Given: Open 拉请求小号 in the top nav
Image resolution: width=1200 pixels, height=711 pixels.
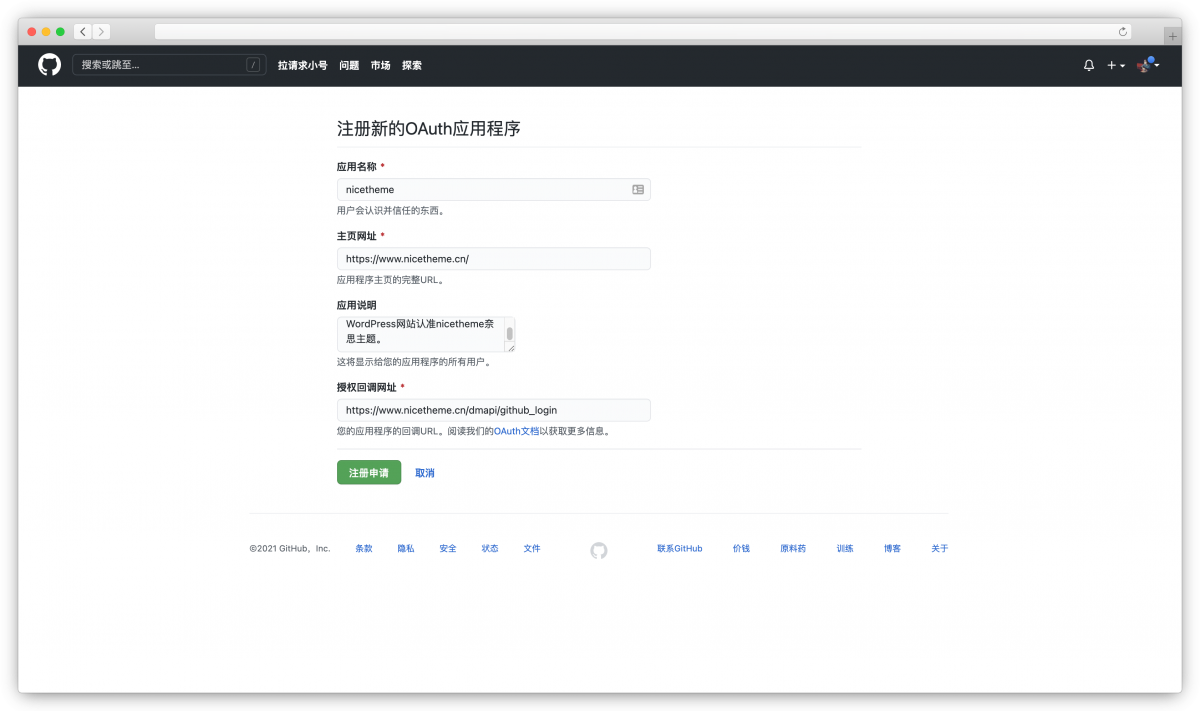Looking at the screenshot, I should tap(303, 65).
